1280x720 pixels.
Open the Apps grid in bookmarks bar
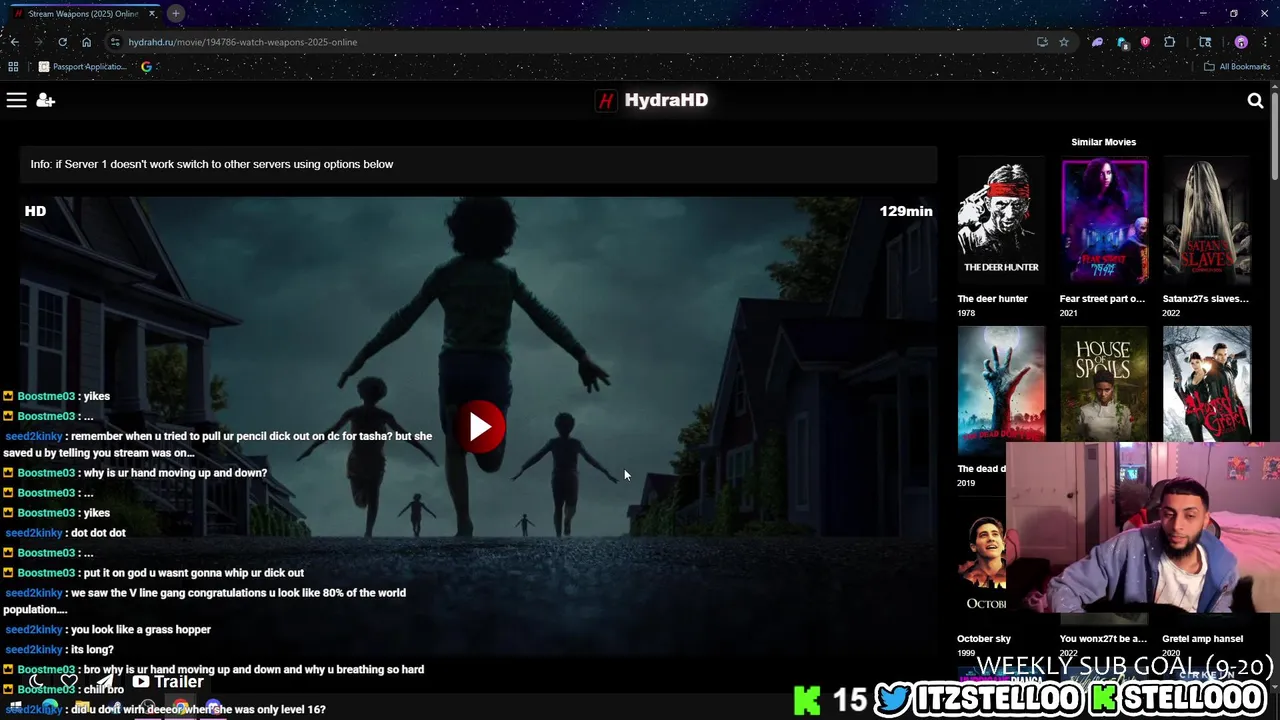click(13, 67)
